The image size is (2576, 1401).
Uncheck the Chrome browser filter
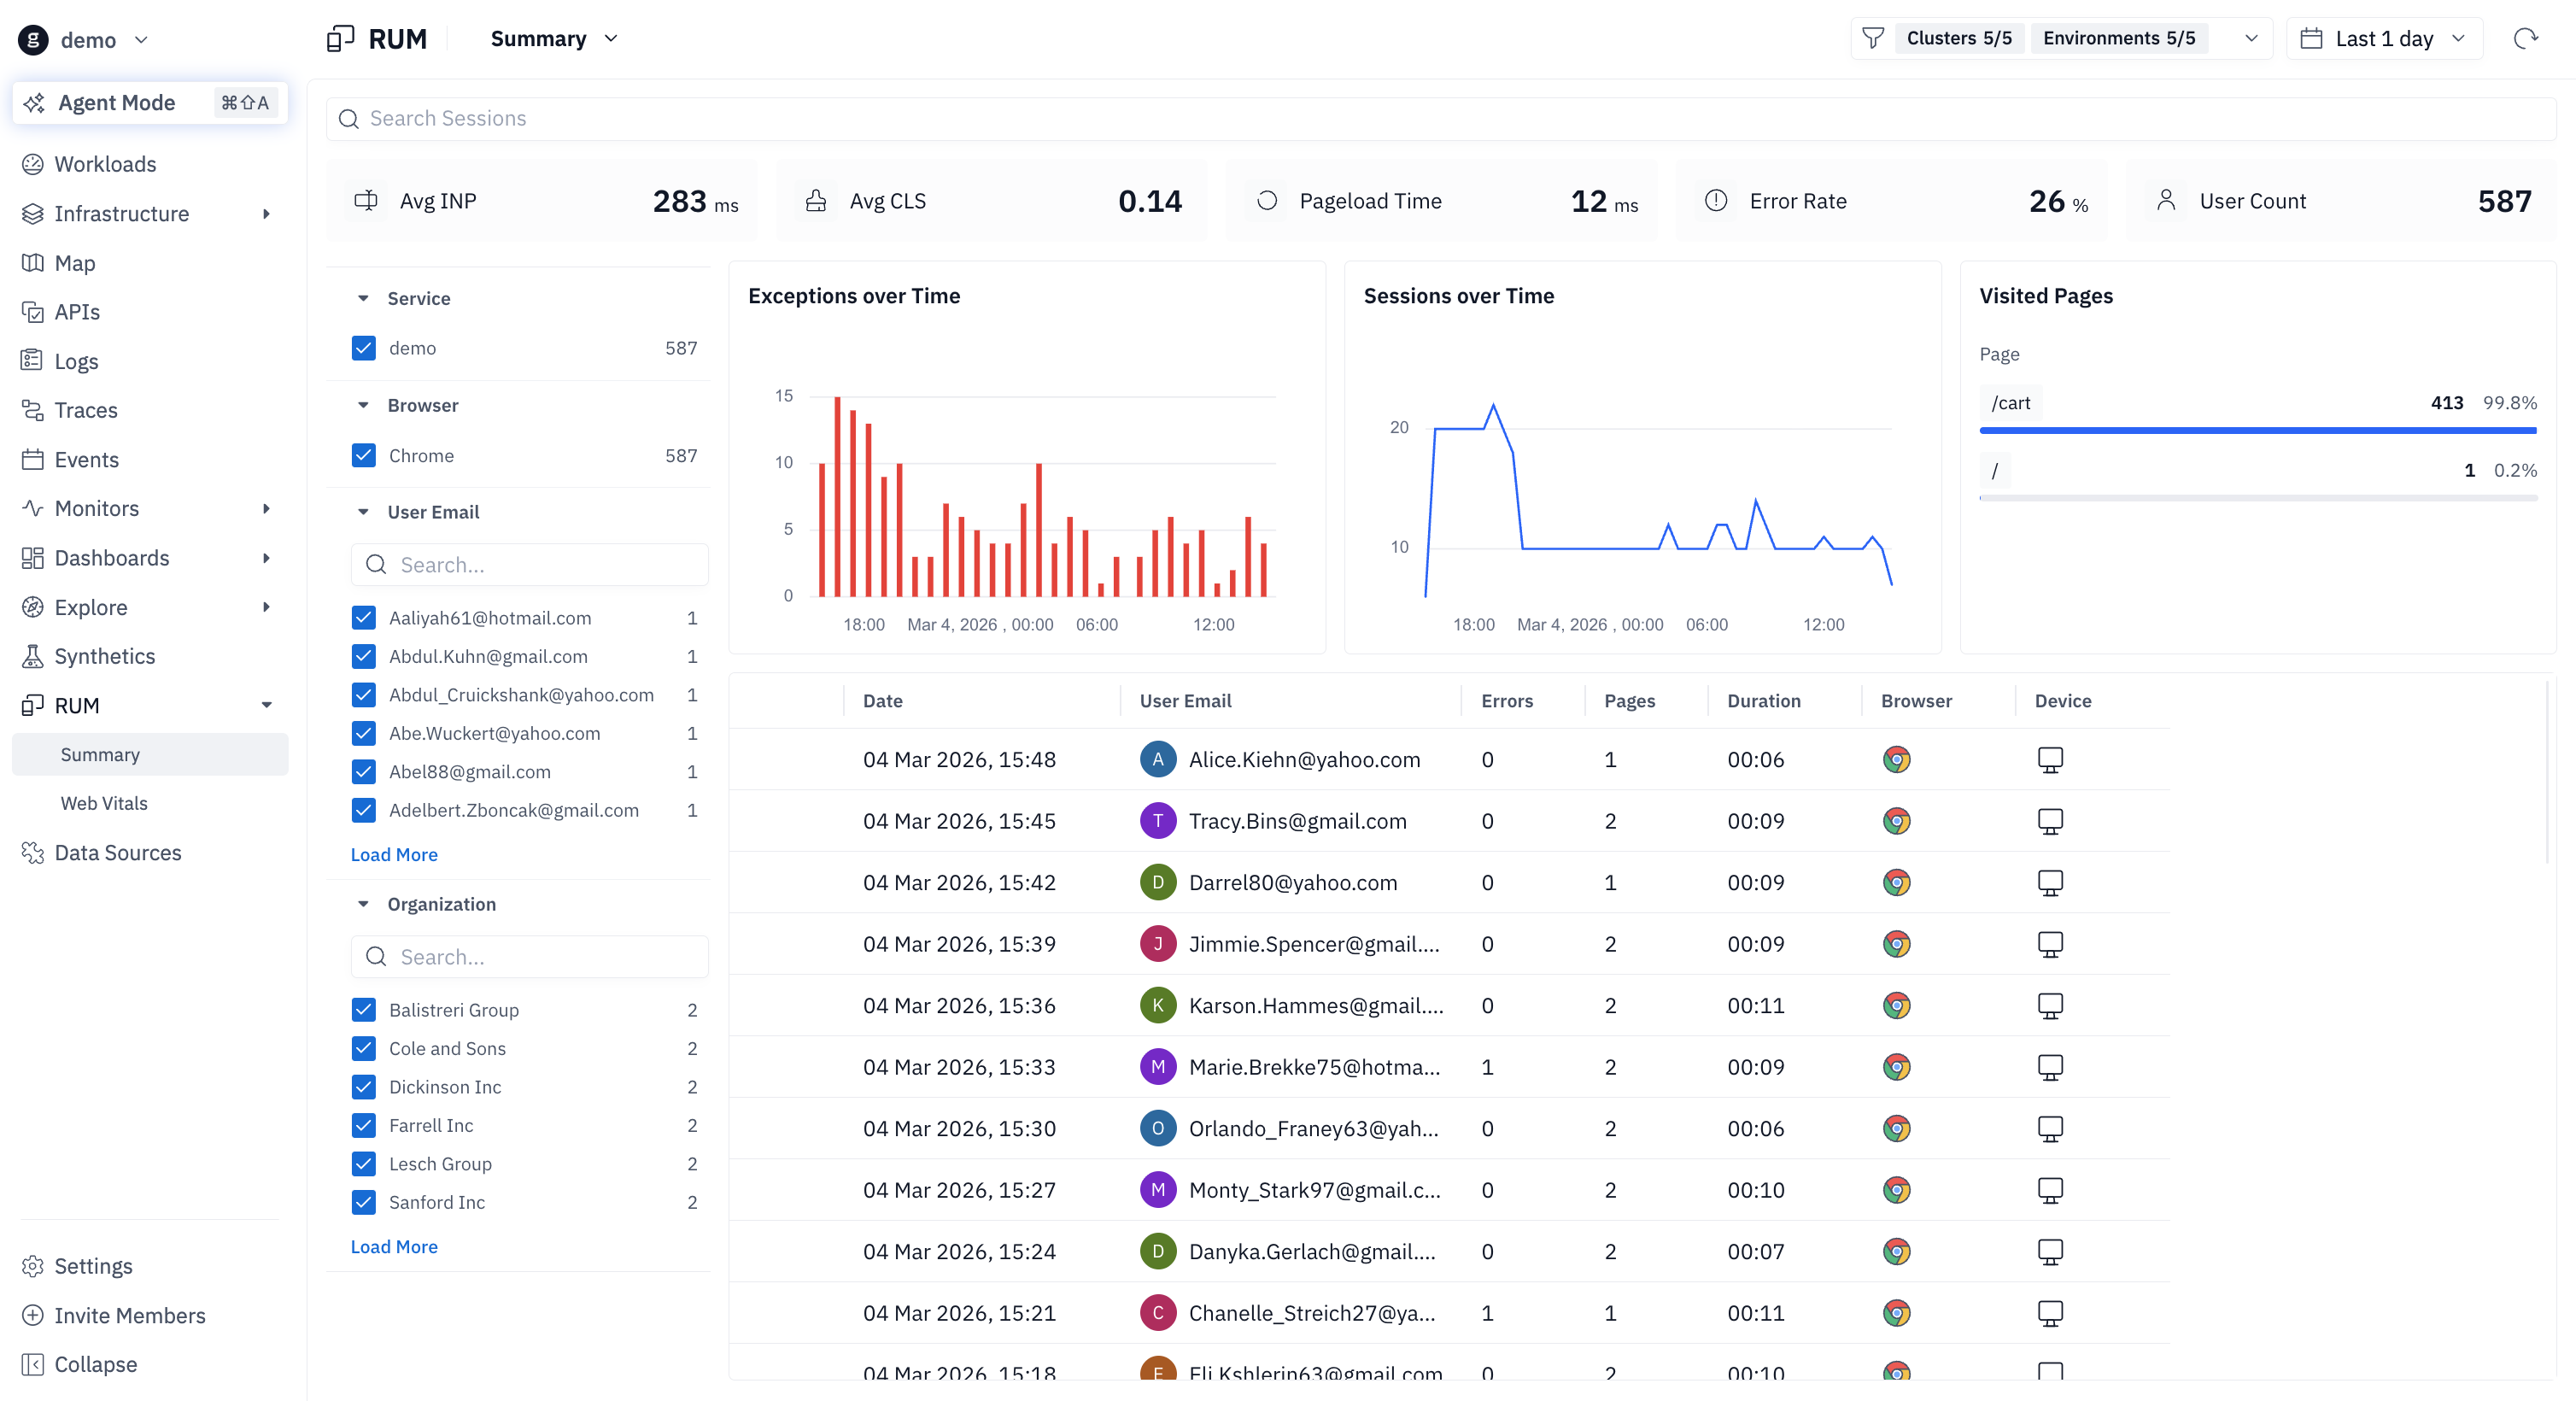point(364,455)
